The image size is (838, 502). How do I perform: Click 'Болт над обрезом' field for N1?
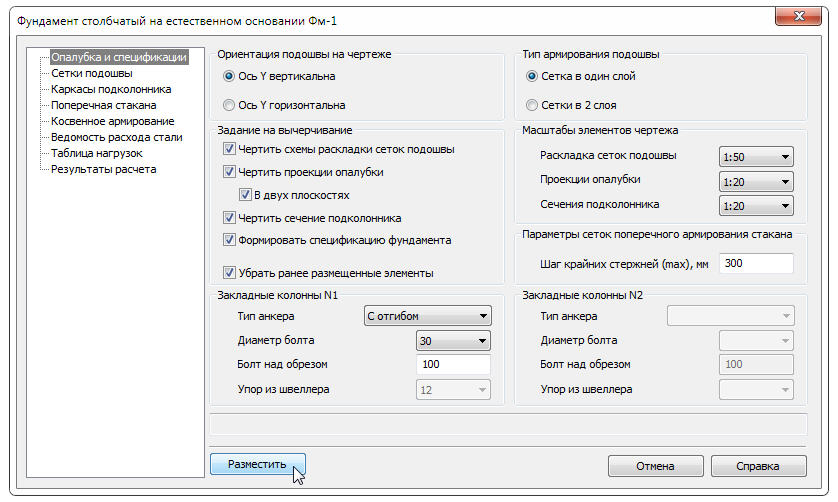coord(453,365)
